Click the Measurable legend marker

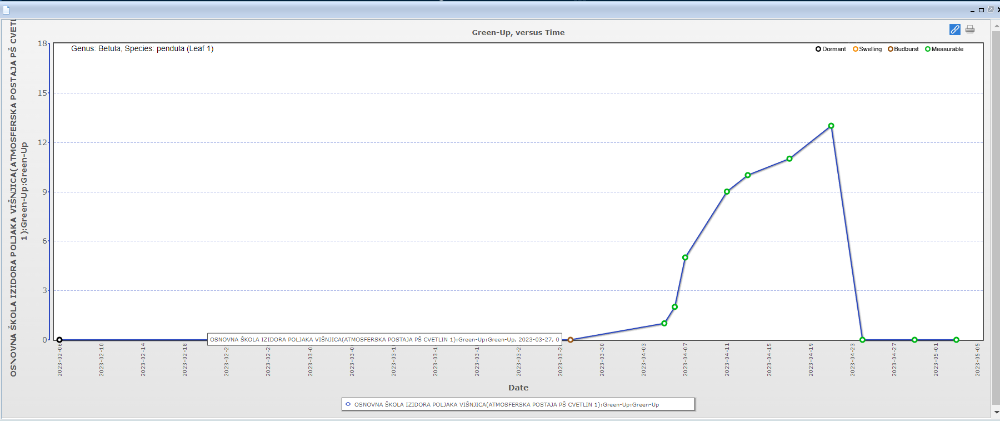pyautogui.click(x=927, y=49)
